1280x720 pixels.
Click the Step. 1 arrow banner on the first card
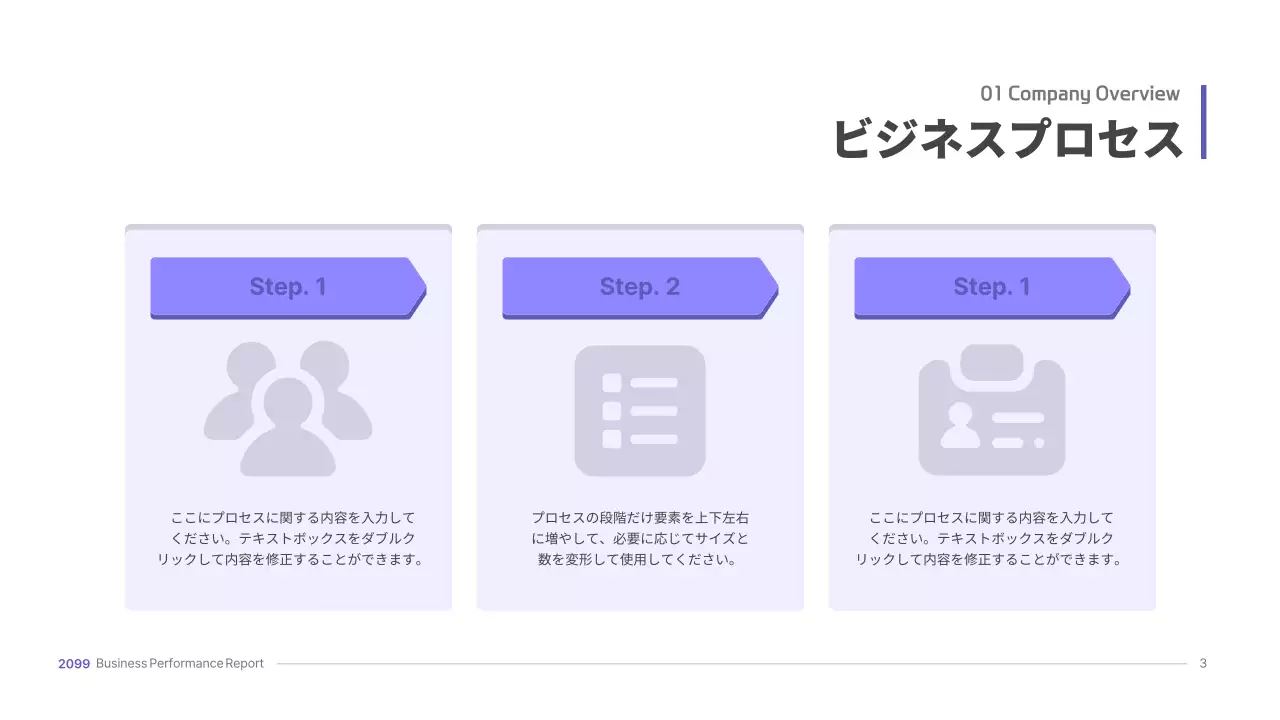[288, 287]
